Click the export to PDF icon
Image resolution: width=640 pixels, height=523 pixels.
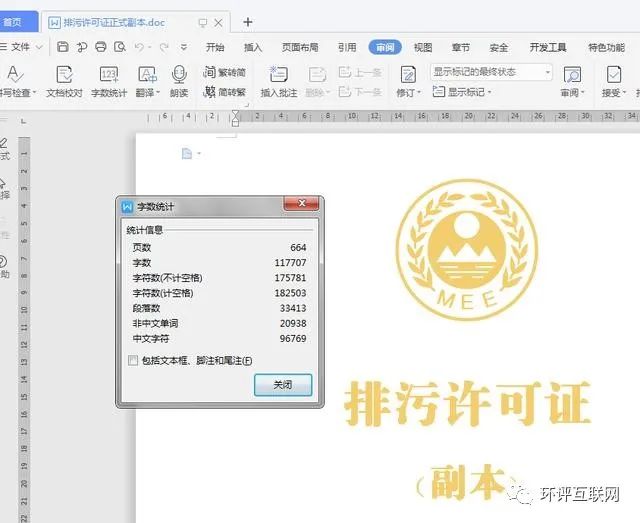point(82,47)
